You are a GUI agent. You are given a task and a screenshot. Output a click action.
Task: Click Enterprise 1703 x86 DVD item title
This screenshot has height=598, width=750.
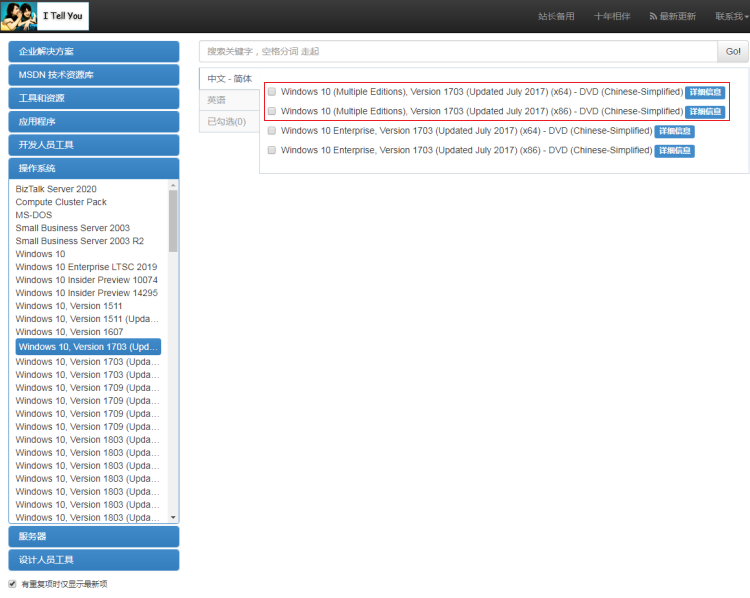(466, 150)
